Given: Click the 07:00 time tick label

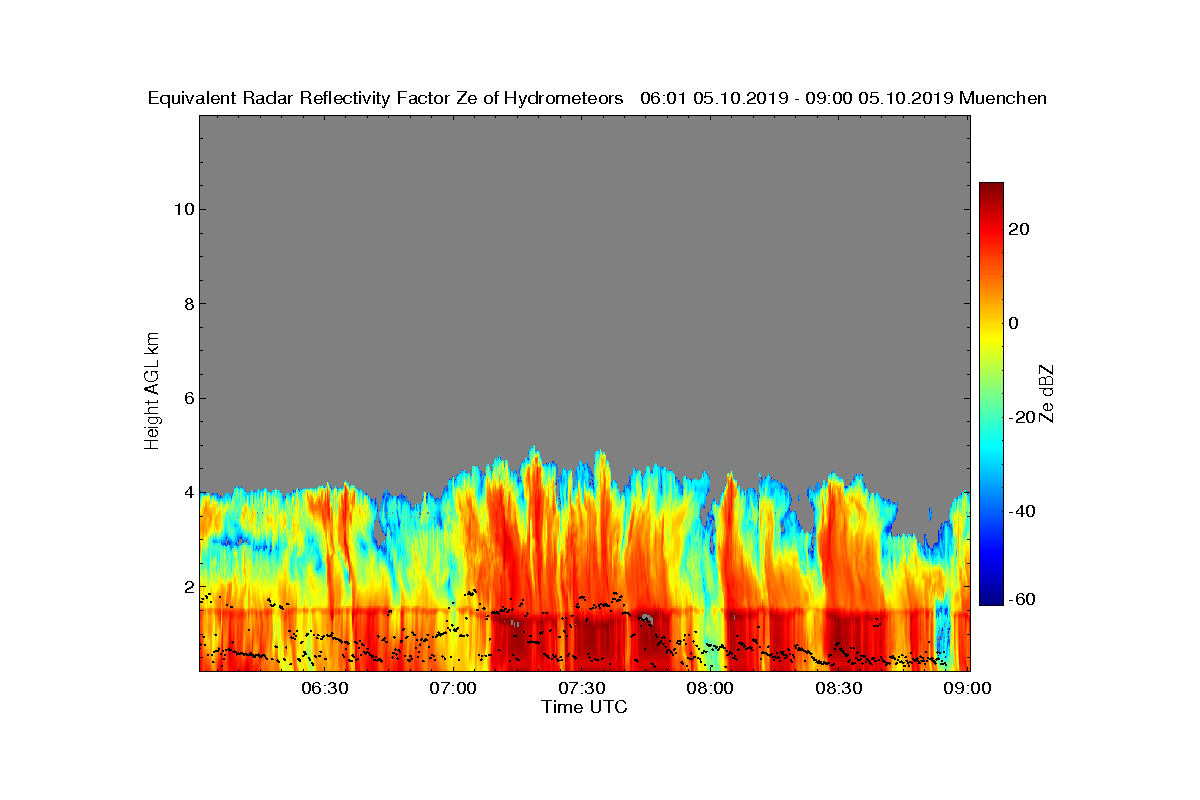Looking at the screenshot, I should click(x=453, y=688).
